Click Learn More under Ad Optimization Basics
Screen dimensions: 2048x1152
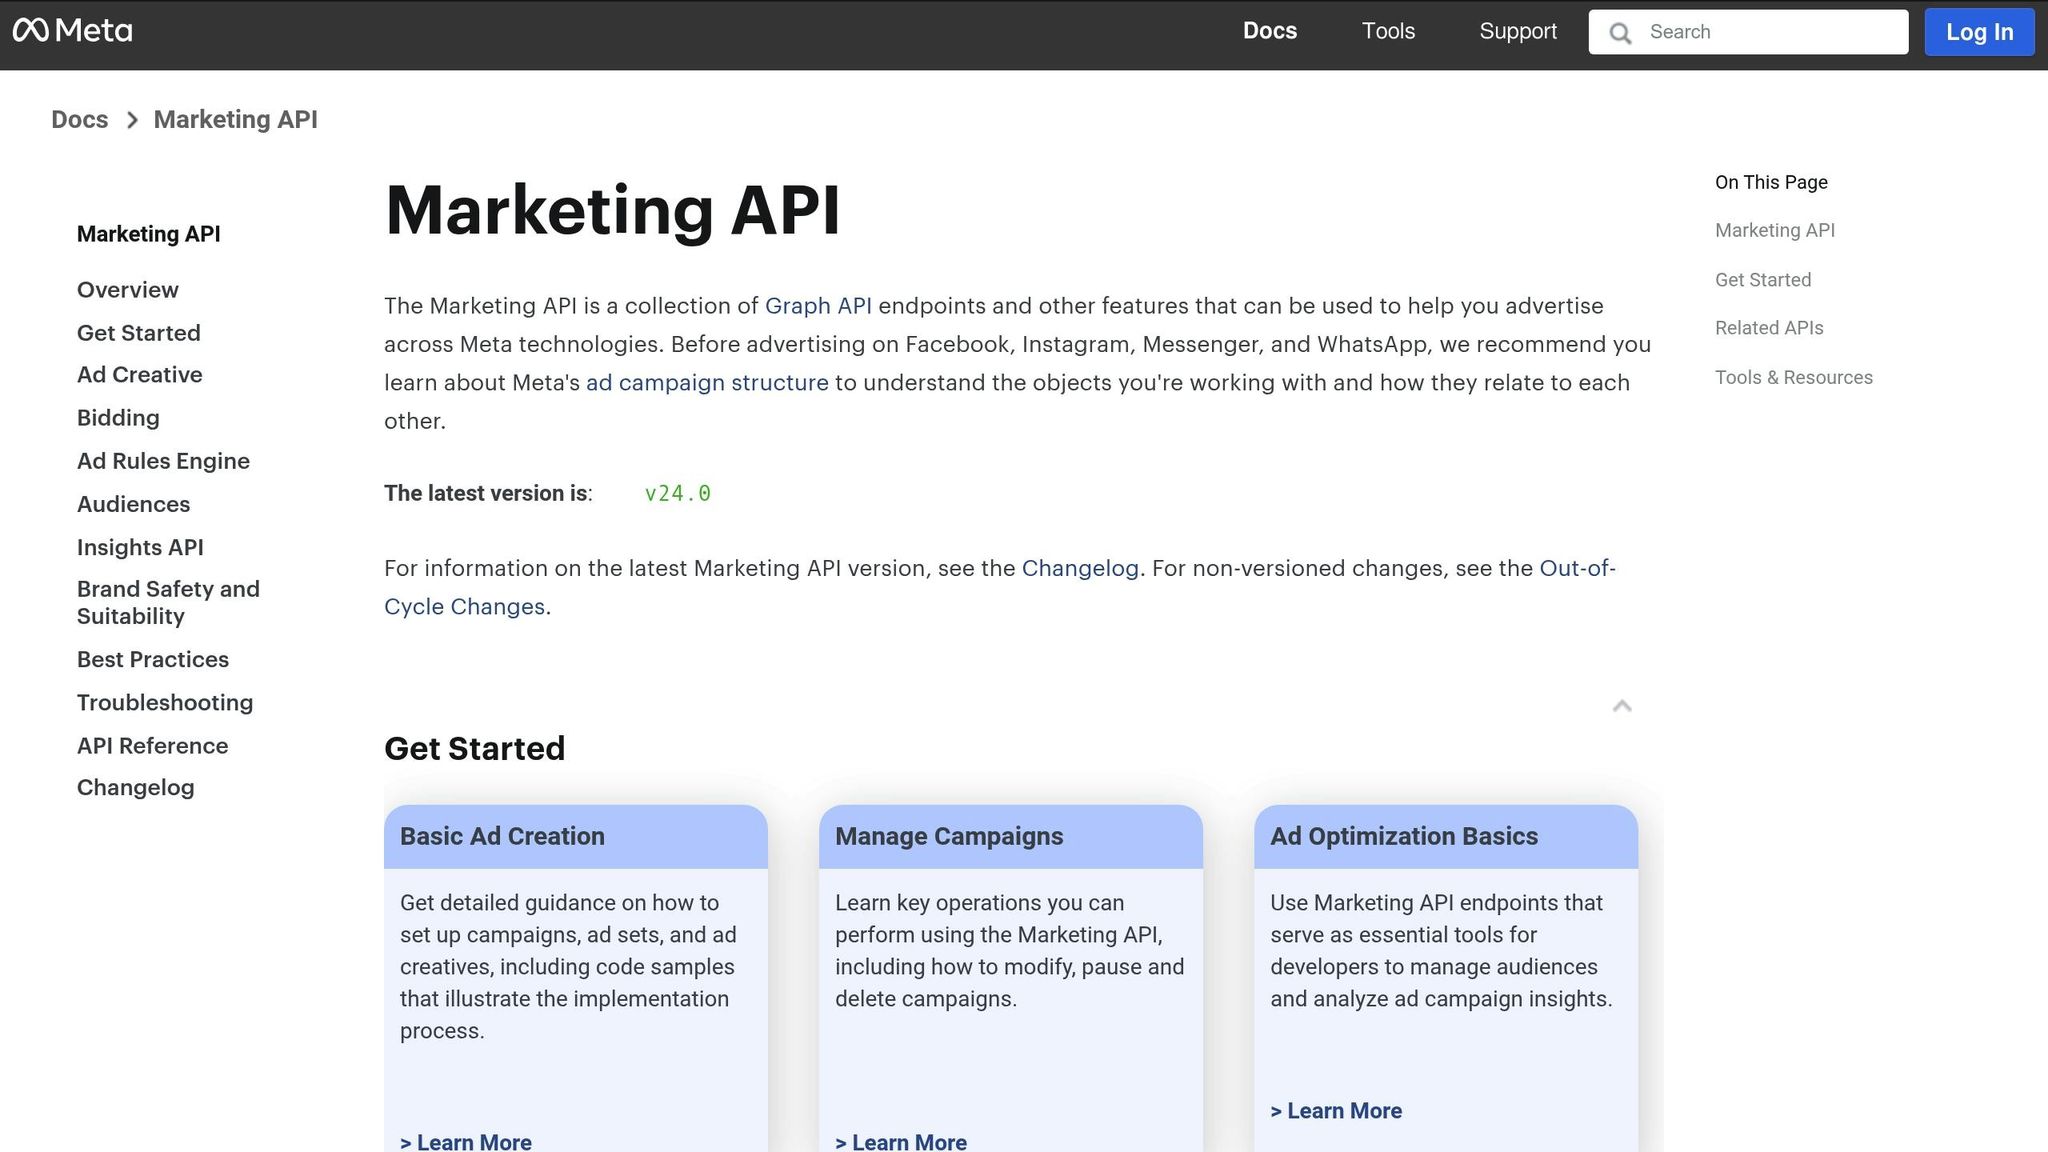(x=1336, y=1110)
